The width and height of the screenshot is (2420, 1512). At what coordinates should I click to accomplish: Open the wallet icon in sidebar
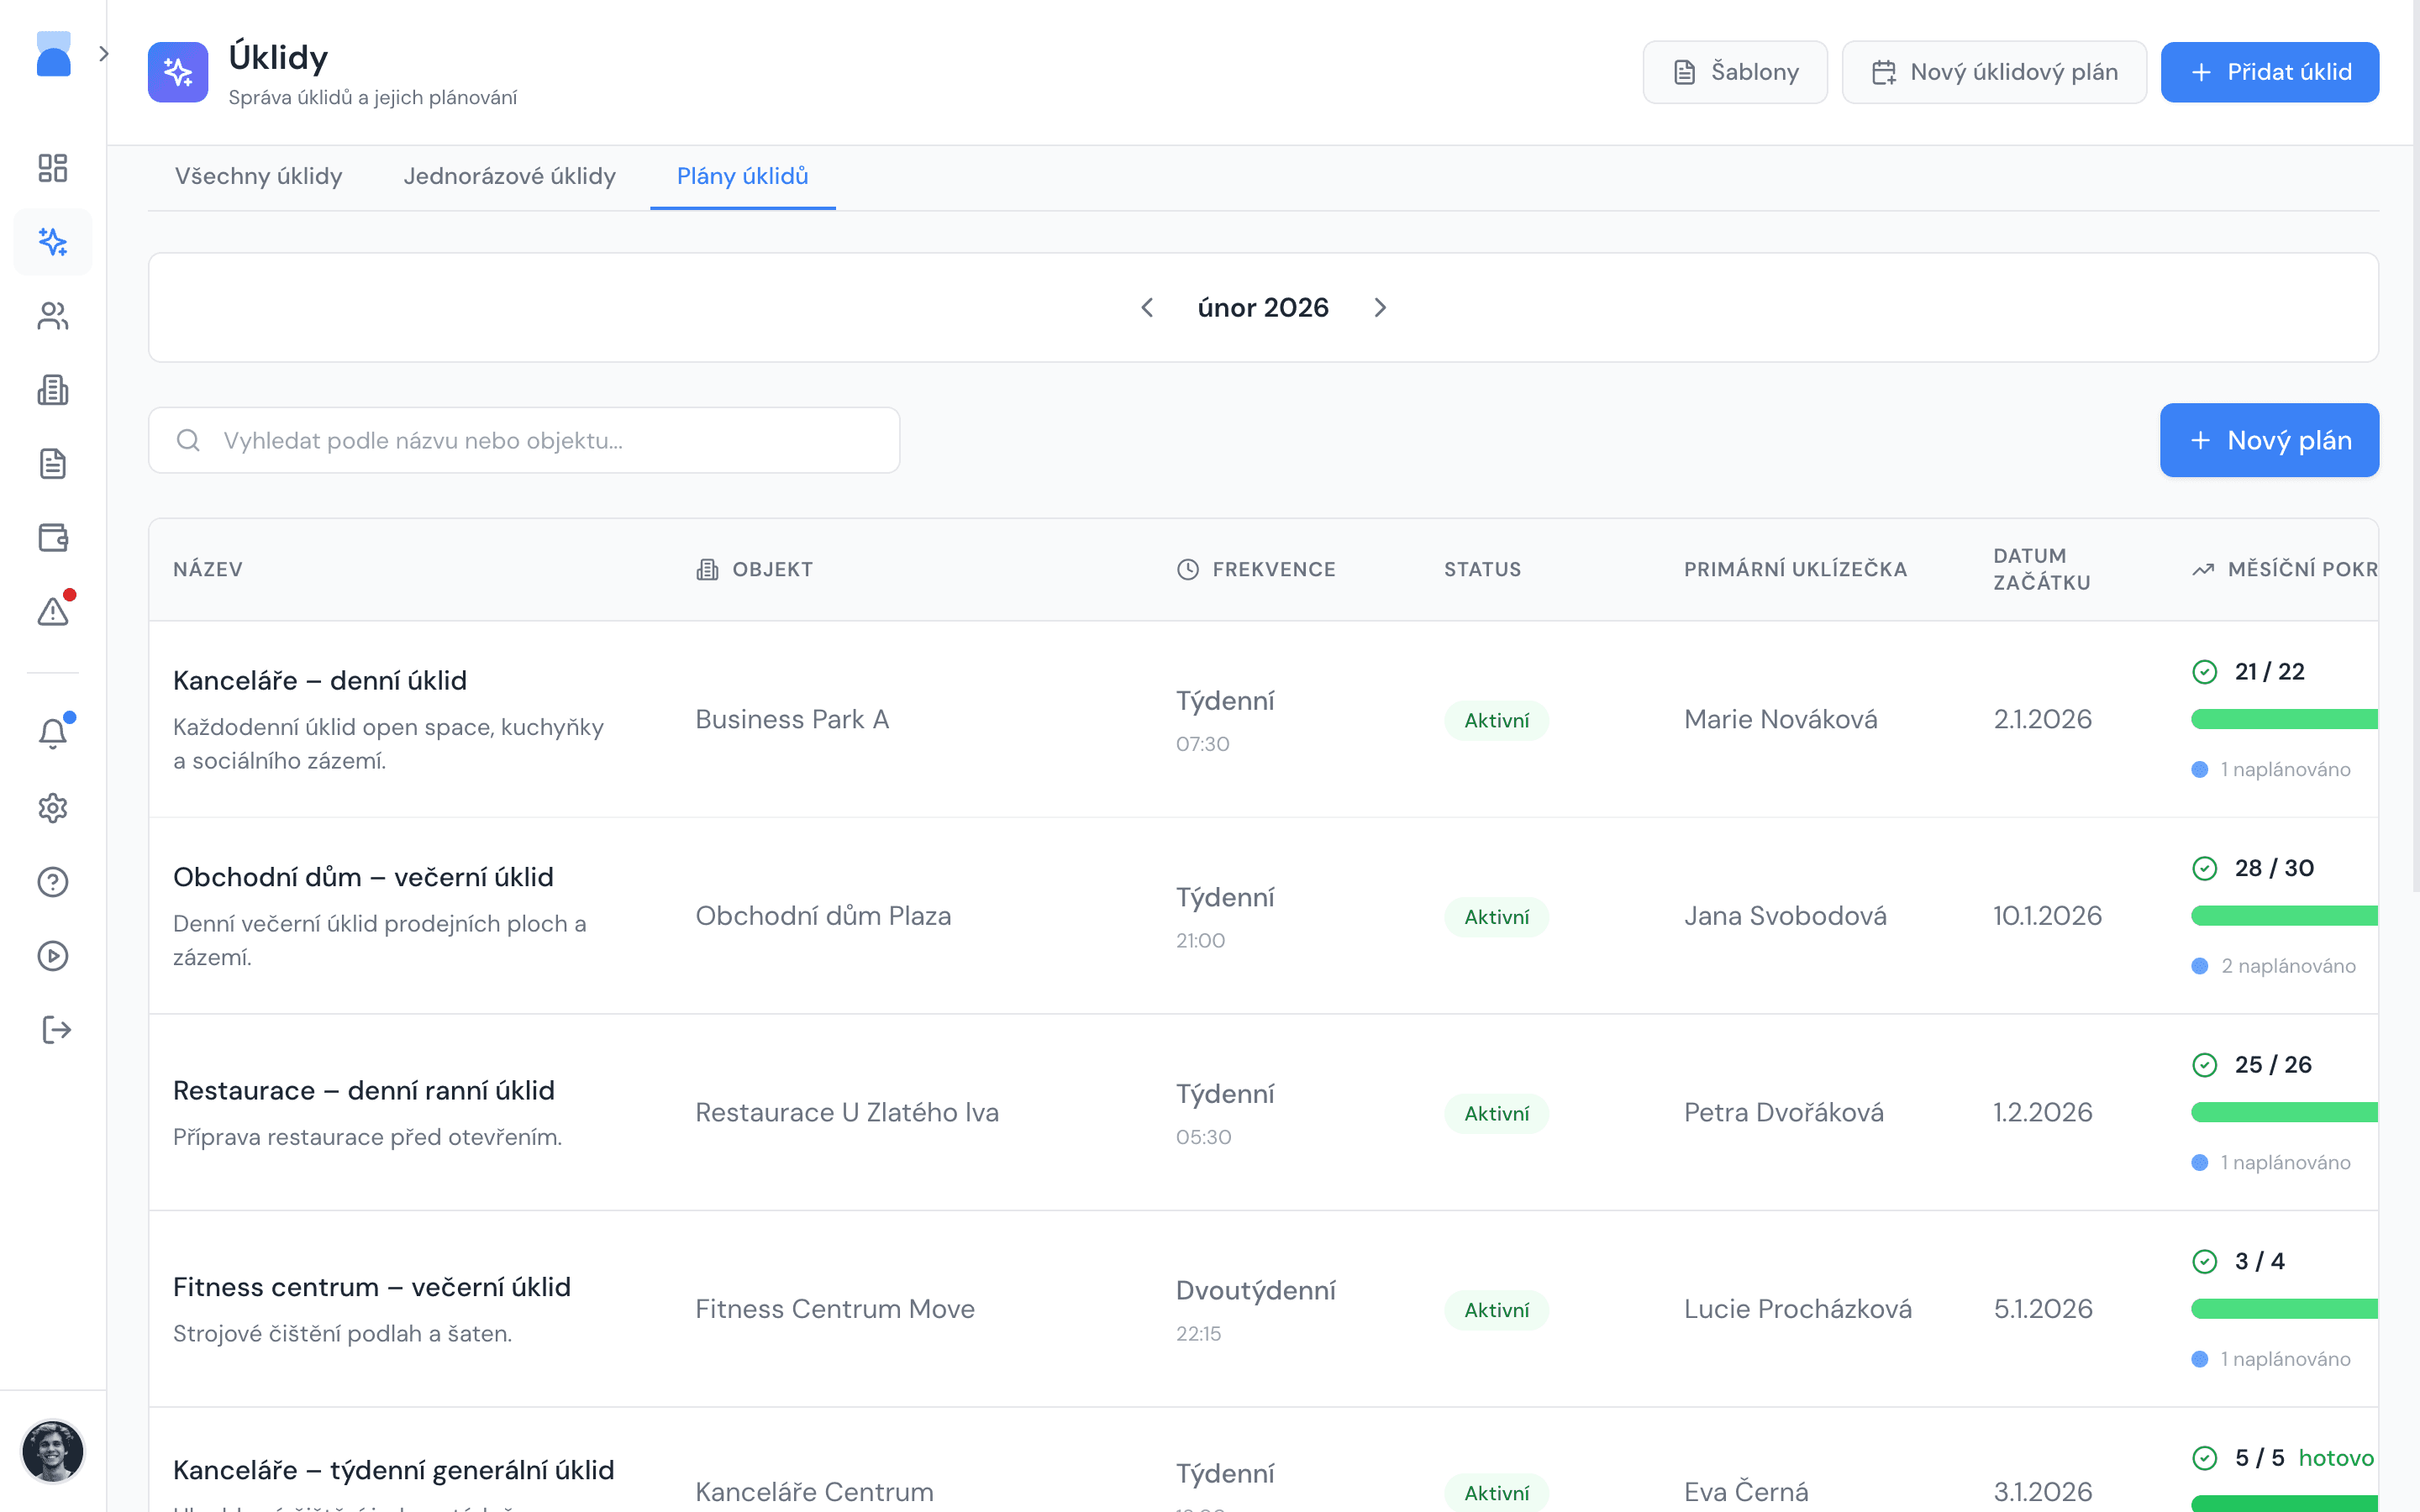[52, 538]
